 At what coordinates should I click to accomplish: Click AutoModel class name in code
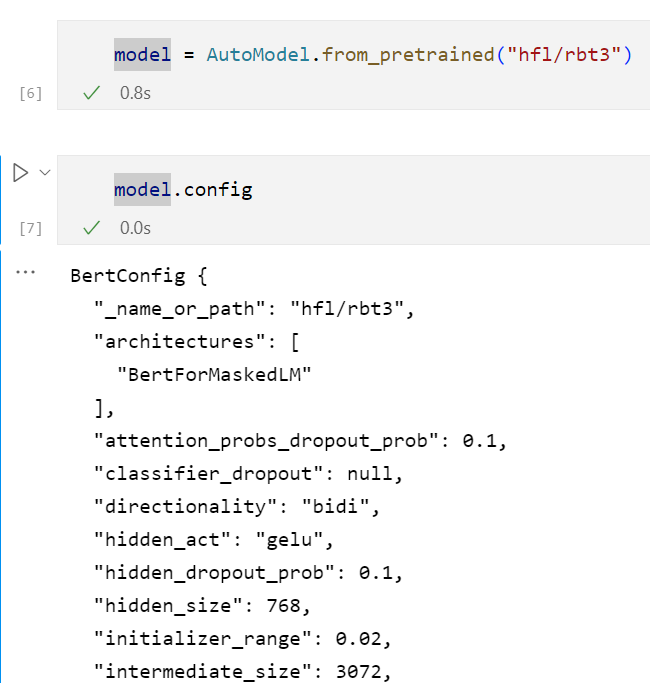(260, 55)
